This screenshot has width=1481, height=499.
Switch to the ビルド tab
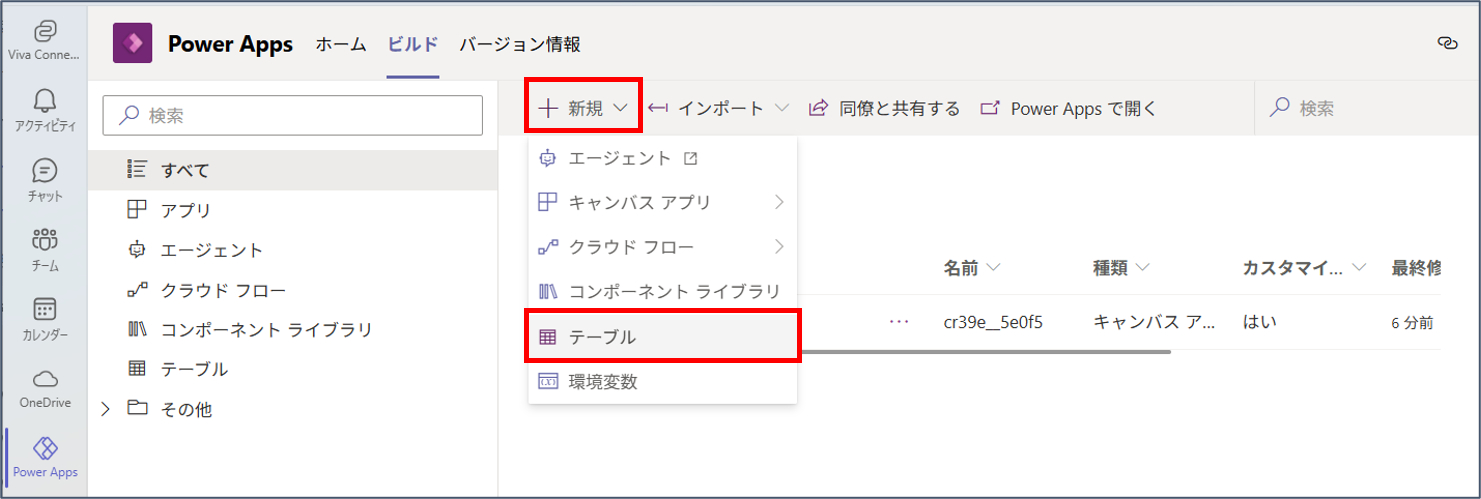412,44
